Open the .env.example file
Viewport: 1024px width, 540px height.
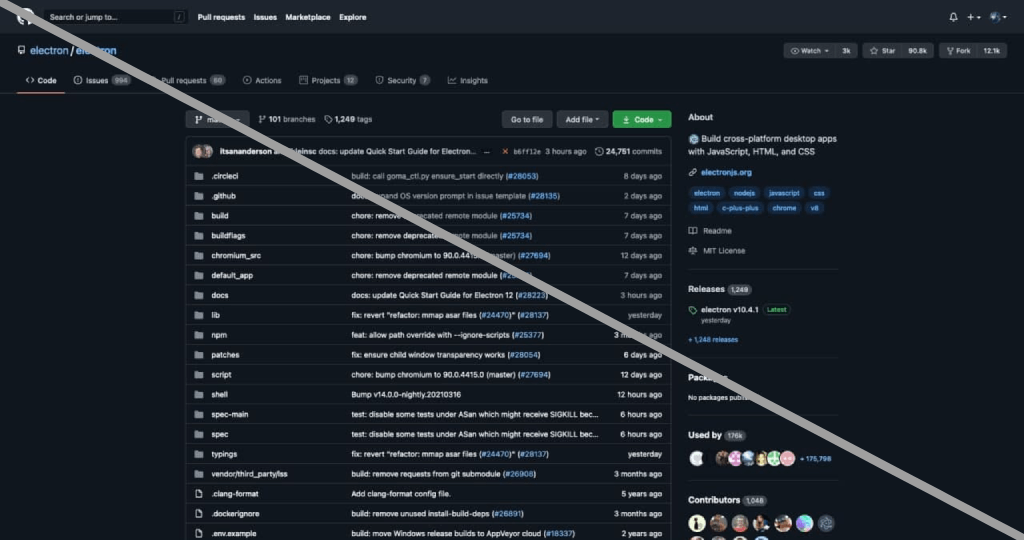click(x=234, y=533)
